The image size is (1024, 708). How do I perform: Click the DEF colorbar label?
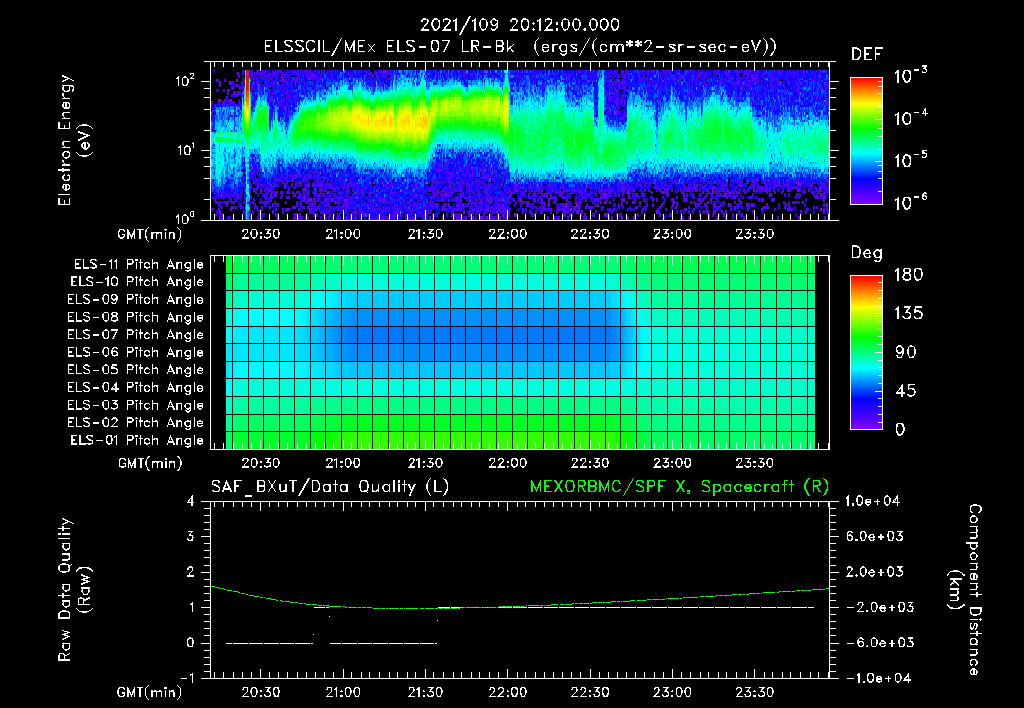[867, 54]
